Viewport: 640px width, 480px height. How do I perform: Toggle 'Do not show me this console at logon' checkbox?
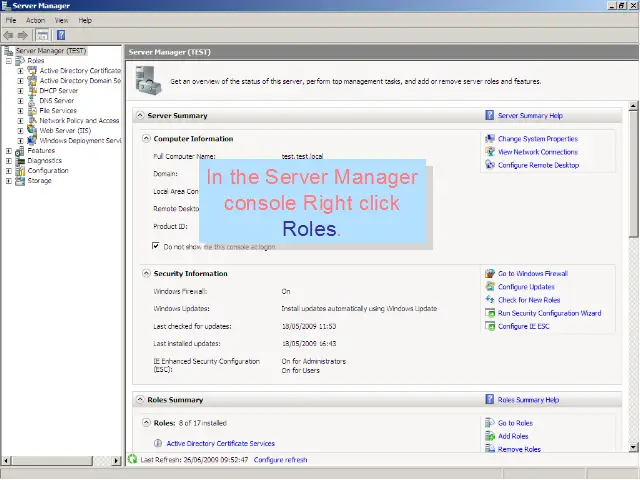pyautogui.click(x=156, y=246)
